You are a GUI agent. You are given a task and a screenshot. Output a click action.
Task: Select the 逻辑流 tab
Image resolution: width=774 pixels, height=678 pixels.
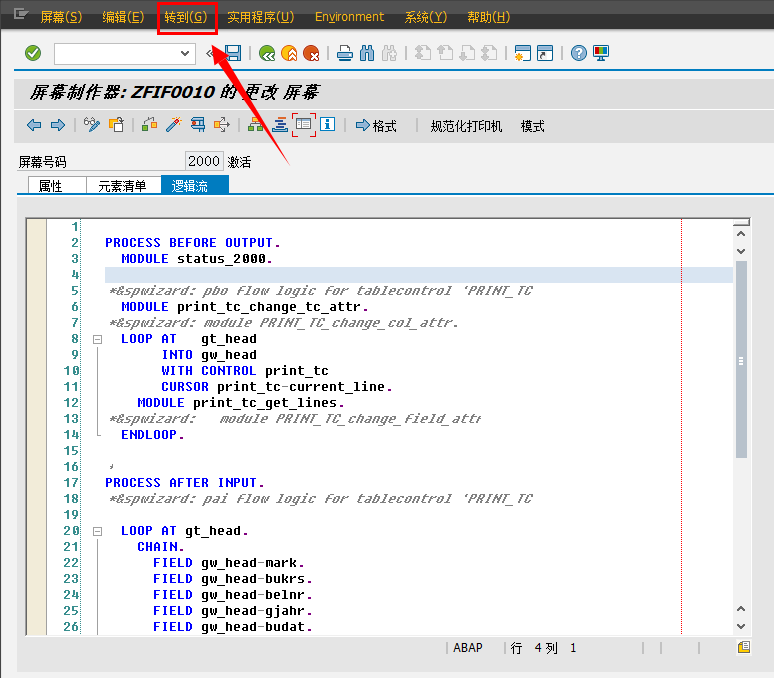coord(194,186)
